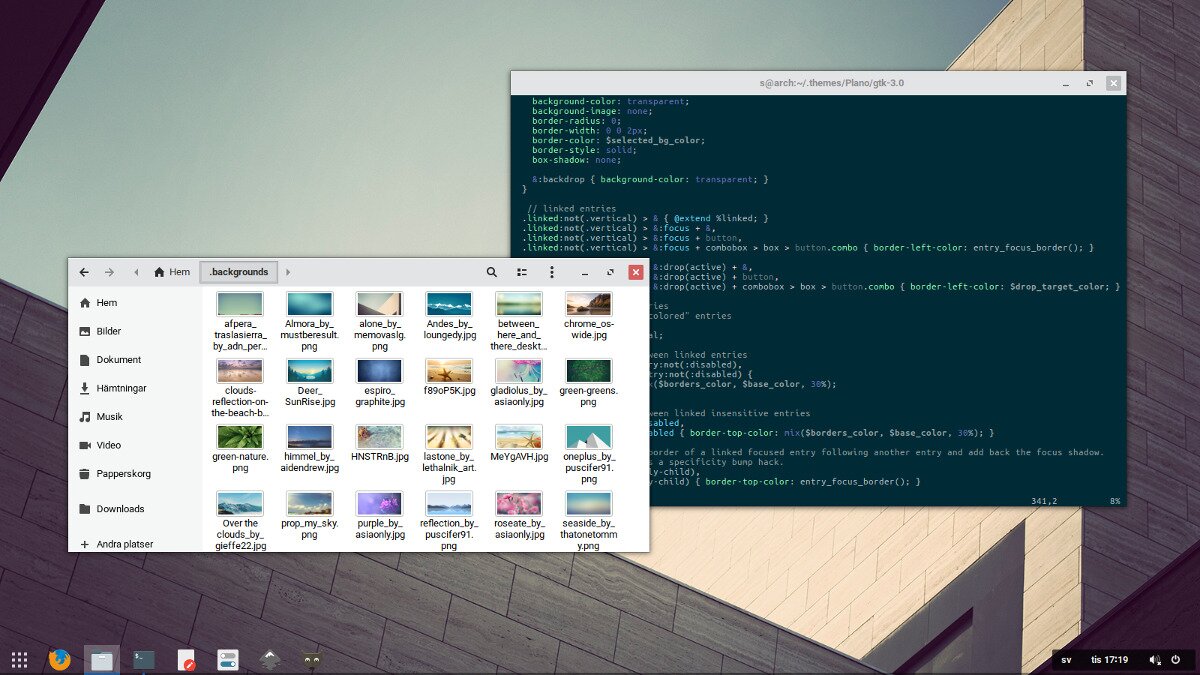Open the tweak tool toggle-switch icon
The width and height of the screenshot is (1200, 675).
coord(228,659)
